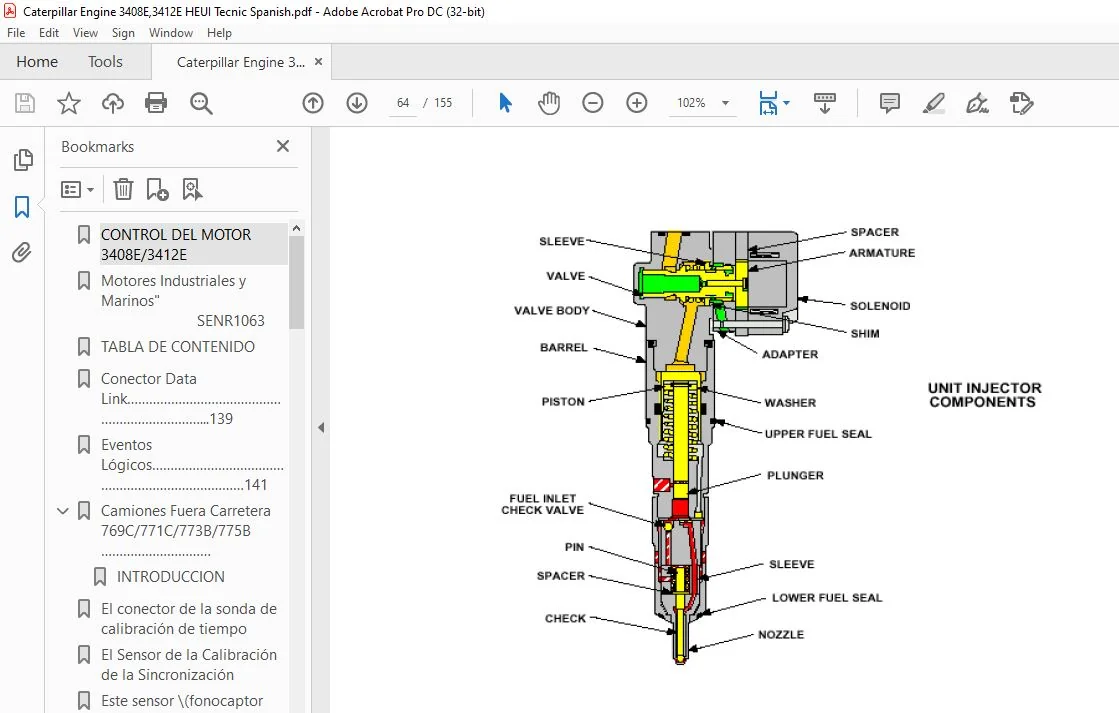
Task: Click the UNIT INJECTOR COMPONENTS heading text
Action: click(984, 395)
